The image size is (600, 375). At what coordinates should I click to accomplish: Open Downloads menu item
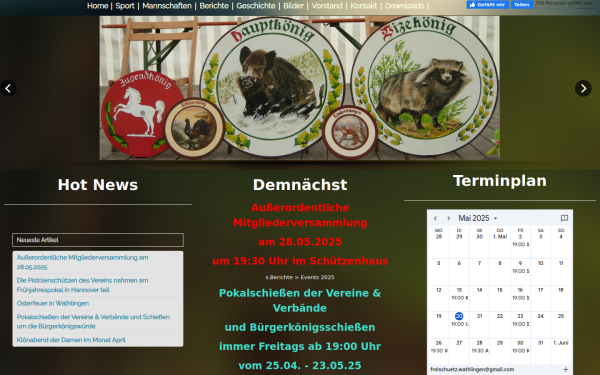coord(404,6)
